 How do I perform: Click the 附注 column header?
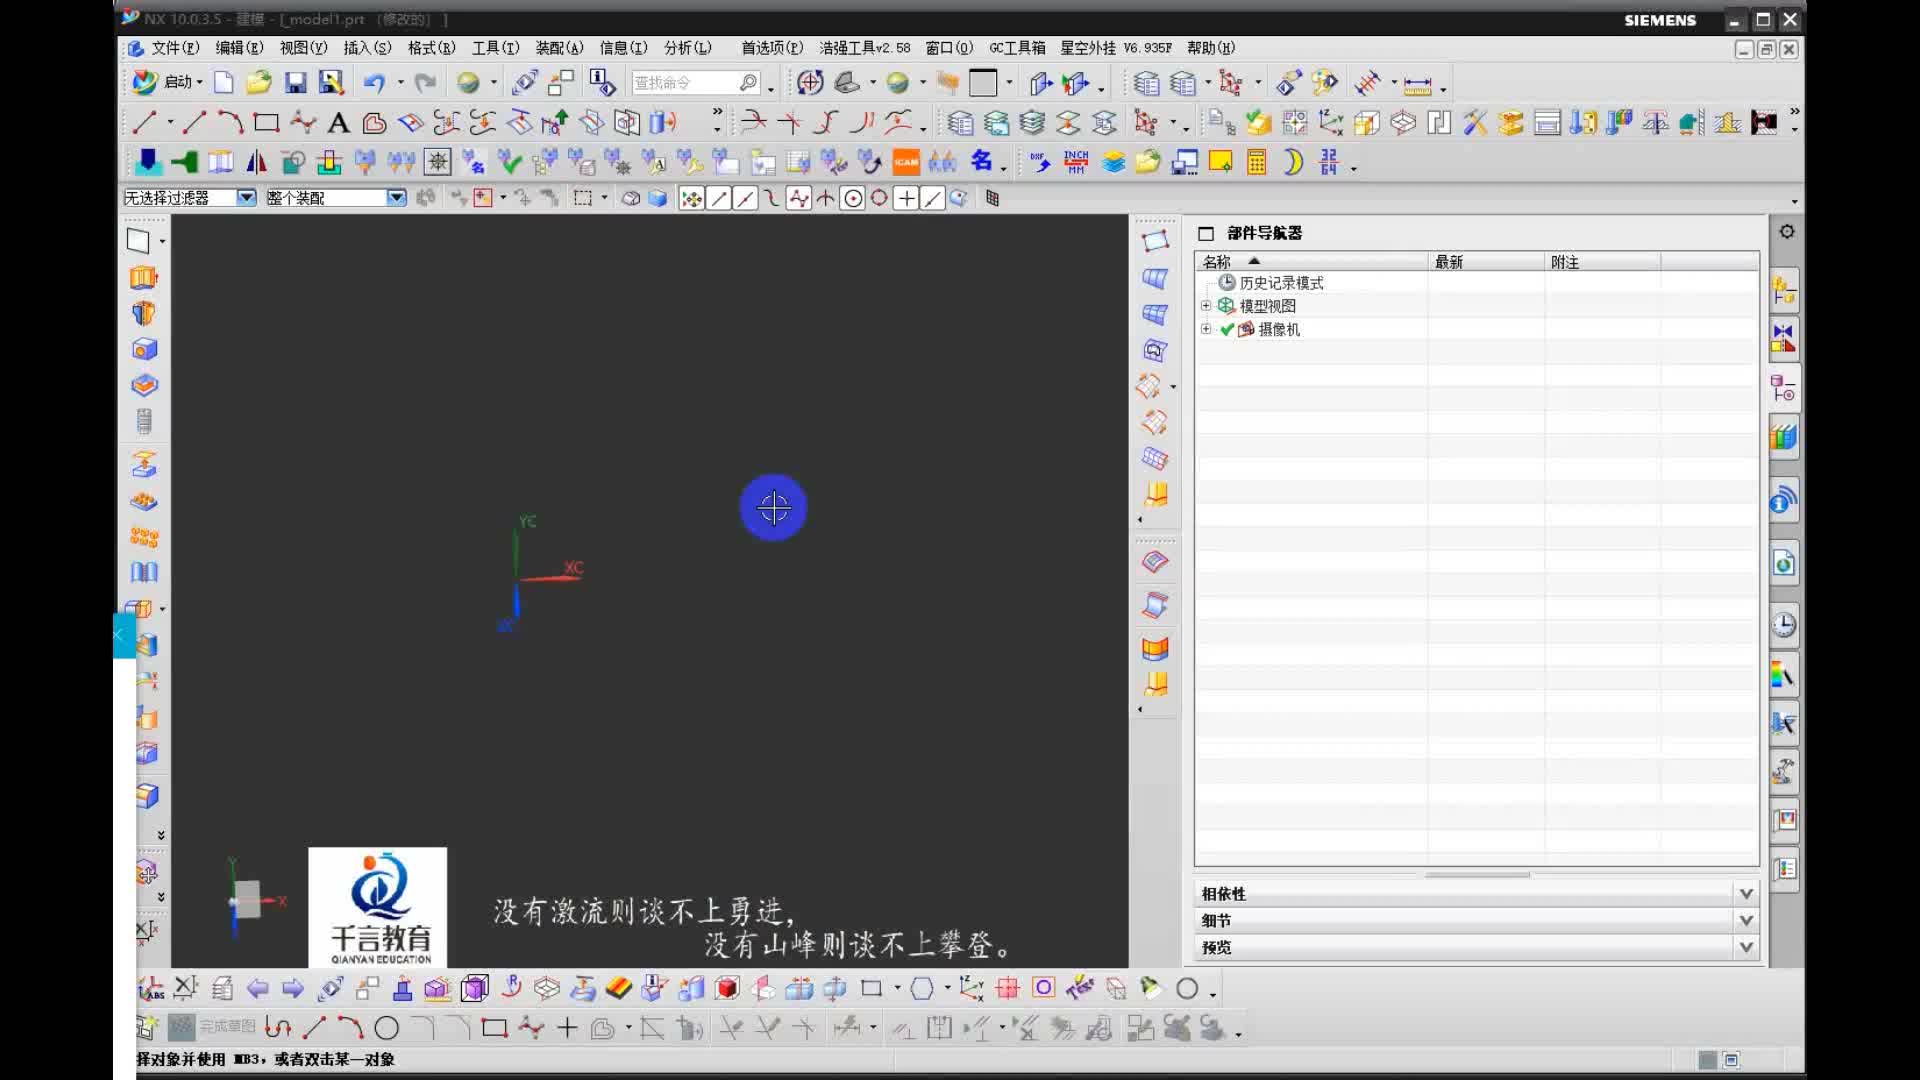pyautogui.click(x=1602, y=262)
